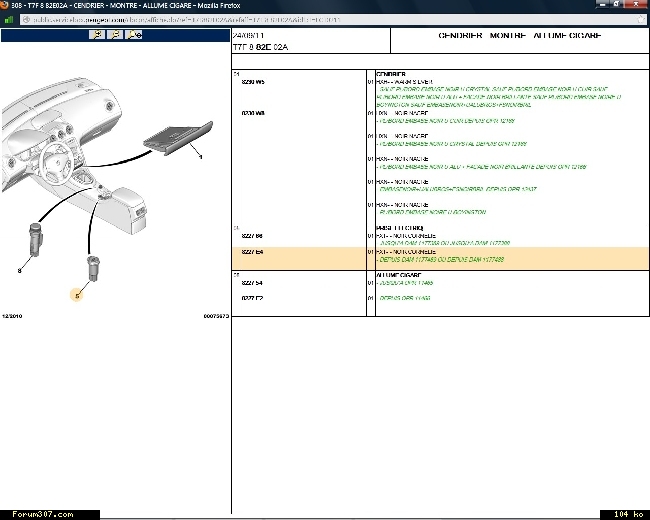This screenshot has height=520, width=650.
Task: Select callout number 8 below the left lighter
Action: click(x=19, y=271)
